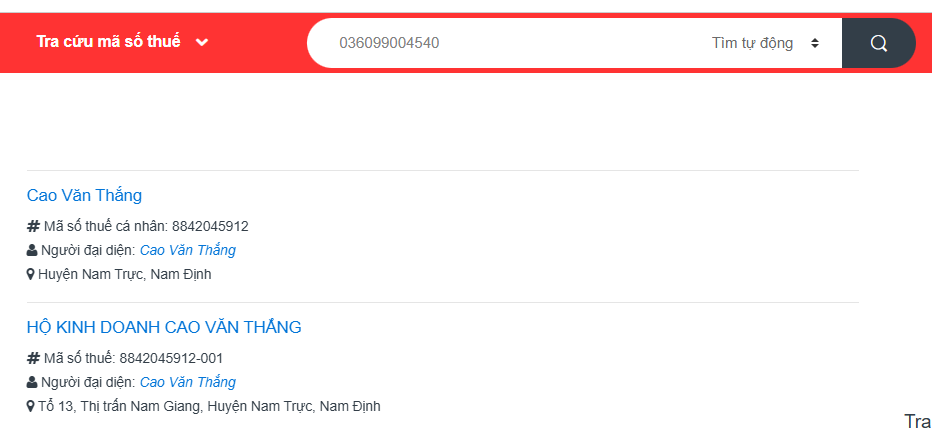
Task: Open the Tìm tự động search mode dropdown
Action: pyautogui.click(x=765, y=43)
